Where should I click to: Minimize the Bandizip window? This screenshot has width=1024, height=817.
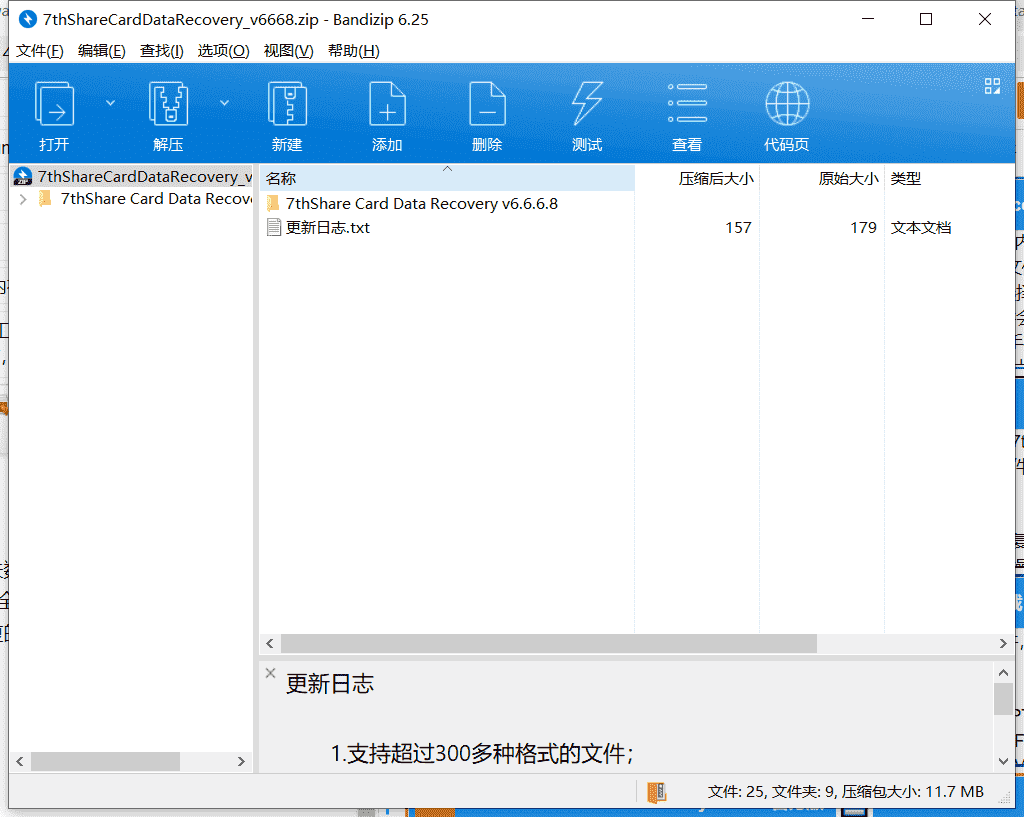[x=868, y=19]
